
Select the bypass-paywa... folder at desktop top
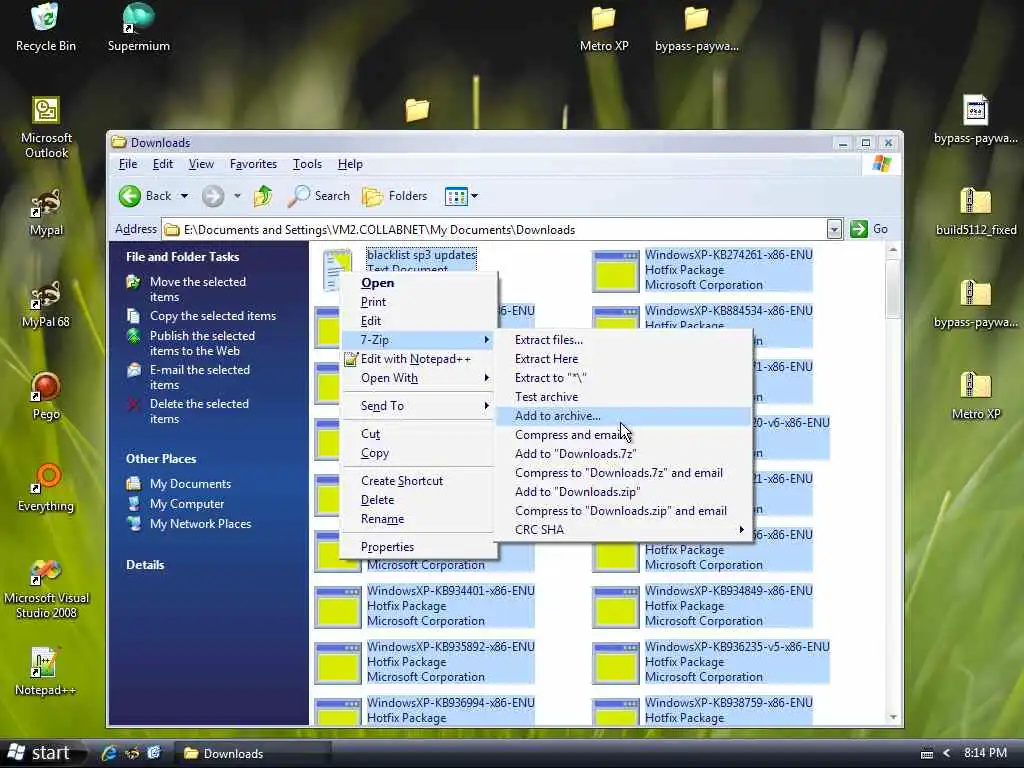tap(697, 29)
